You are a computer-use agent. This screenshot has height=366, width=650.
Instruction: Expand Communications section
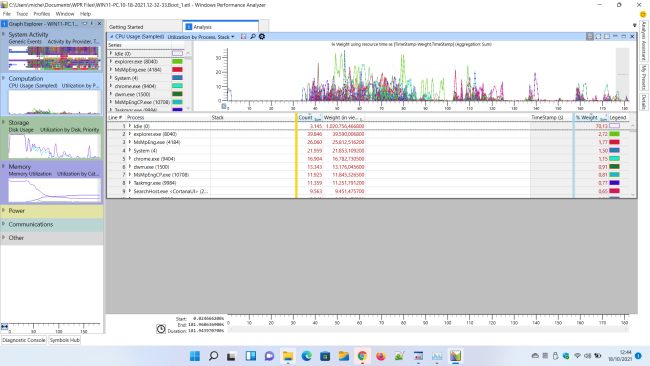coord(4,224)
